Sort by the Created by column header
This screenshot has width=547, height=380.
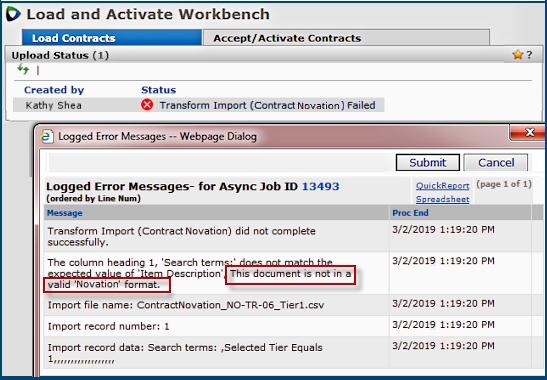pyautogui.click(x=54, y=90)
